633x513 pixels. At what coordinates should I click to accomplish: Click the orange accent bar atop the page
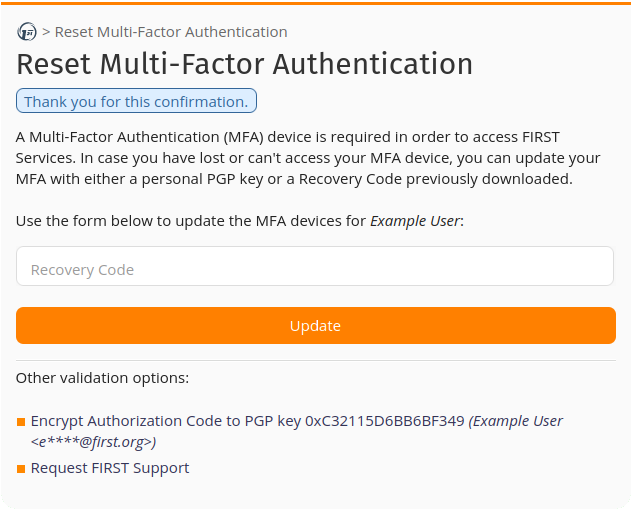click(x=316, y=4)
